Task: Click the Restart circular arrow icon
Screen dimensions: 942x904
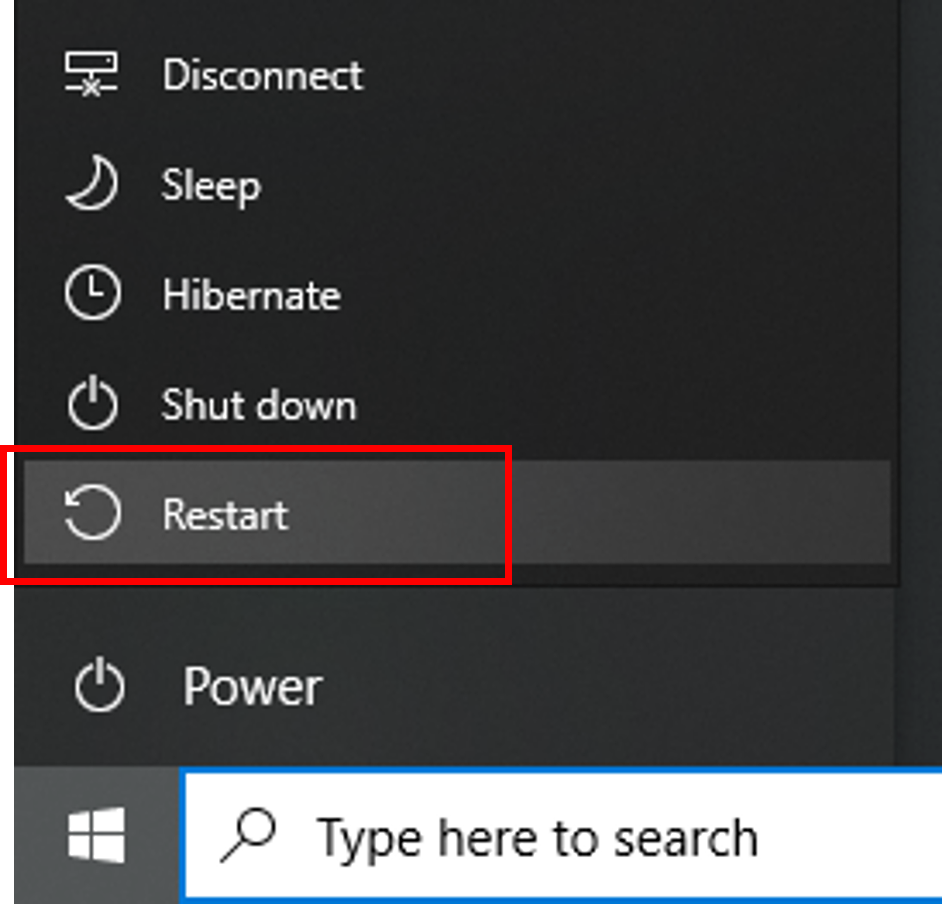Action: pyautogui.click(x=92, y=512)
